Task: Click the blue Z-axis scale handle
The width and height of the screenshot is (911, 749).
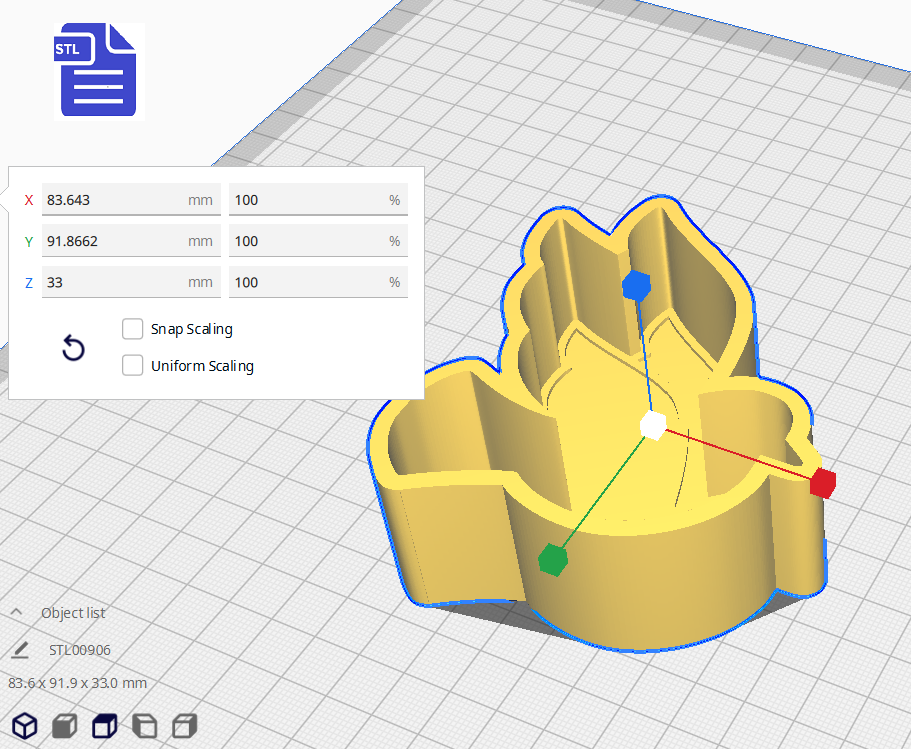Action: [x=636, y=286]
